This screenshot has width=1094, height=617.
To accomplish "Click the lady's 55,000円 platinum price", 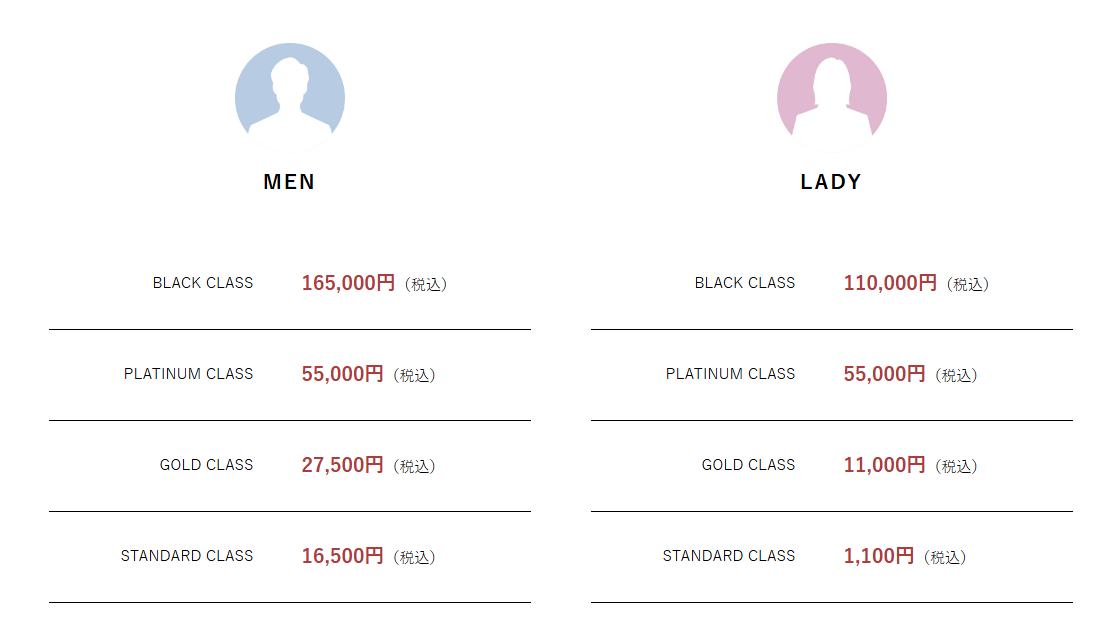I will (x=884, y=374).
